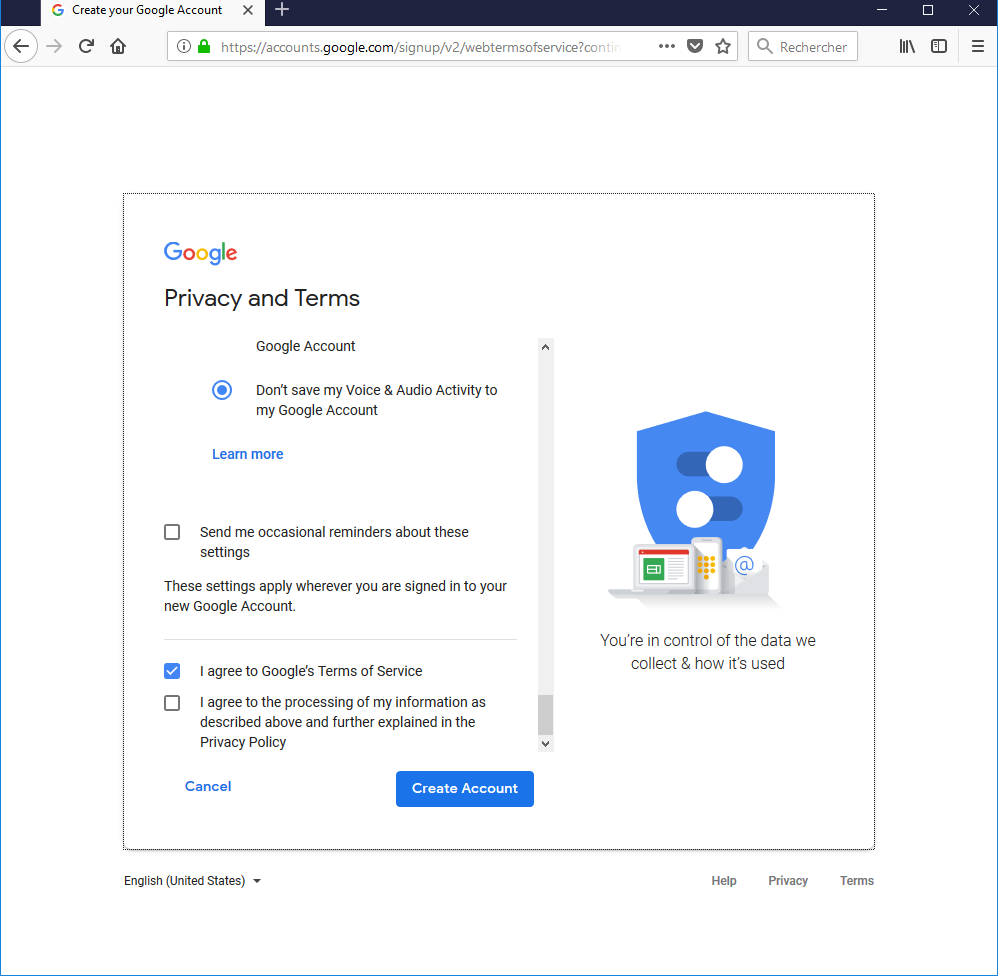Open the Learn more link
Viewport: 998px width, 976px height.
(x=248, y=454)
